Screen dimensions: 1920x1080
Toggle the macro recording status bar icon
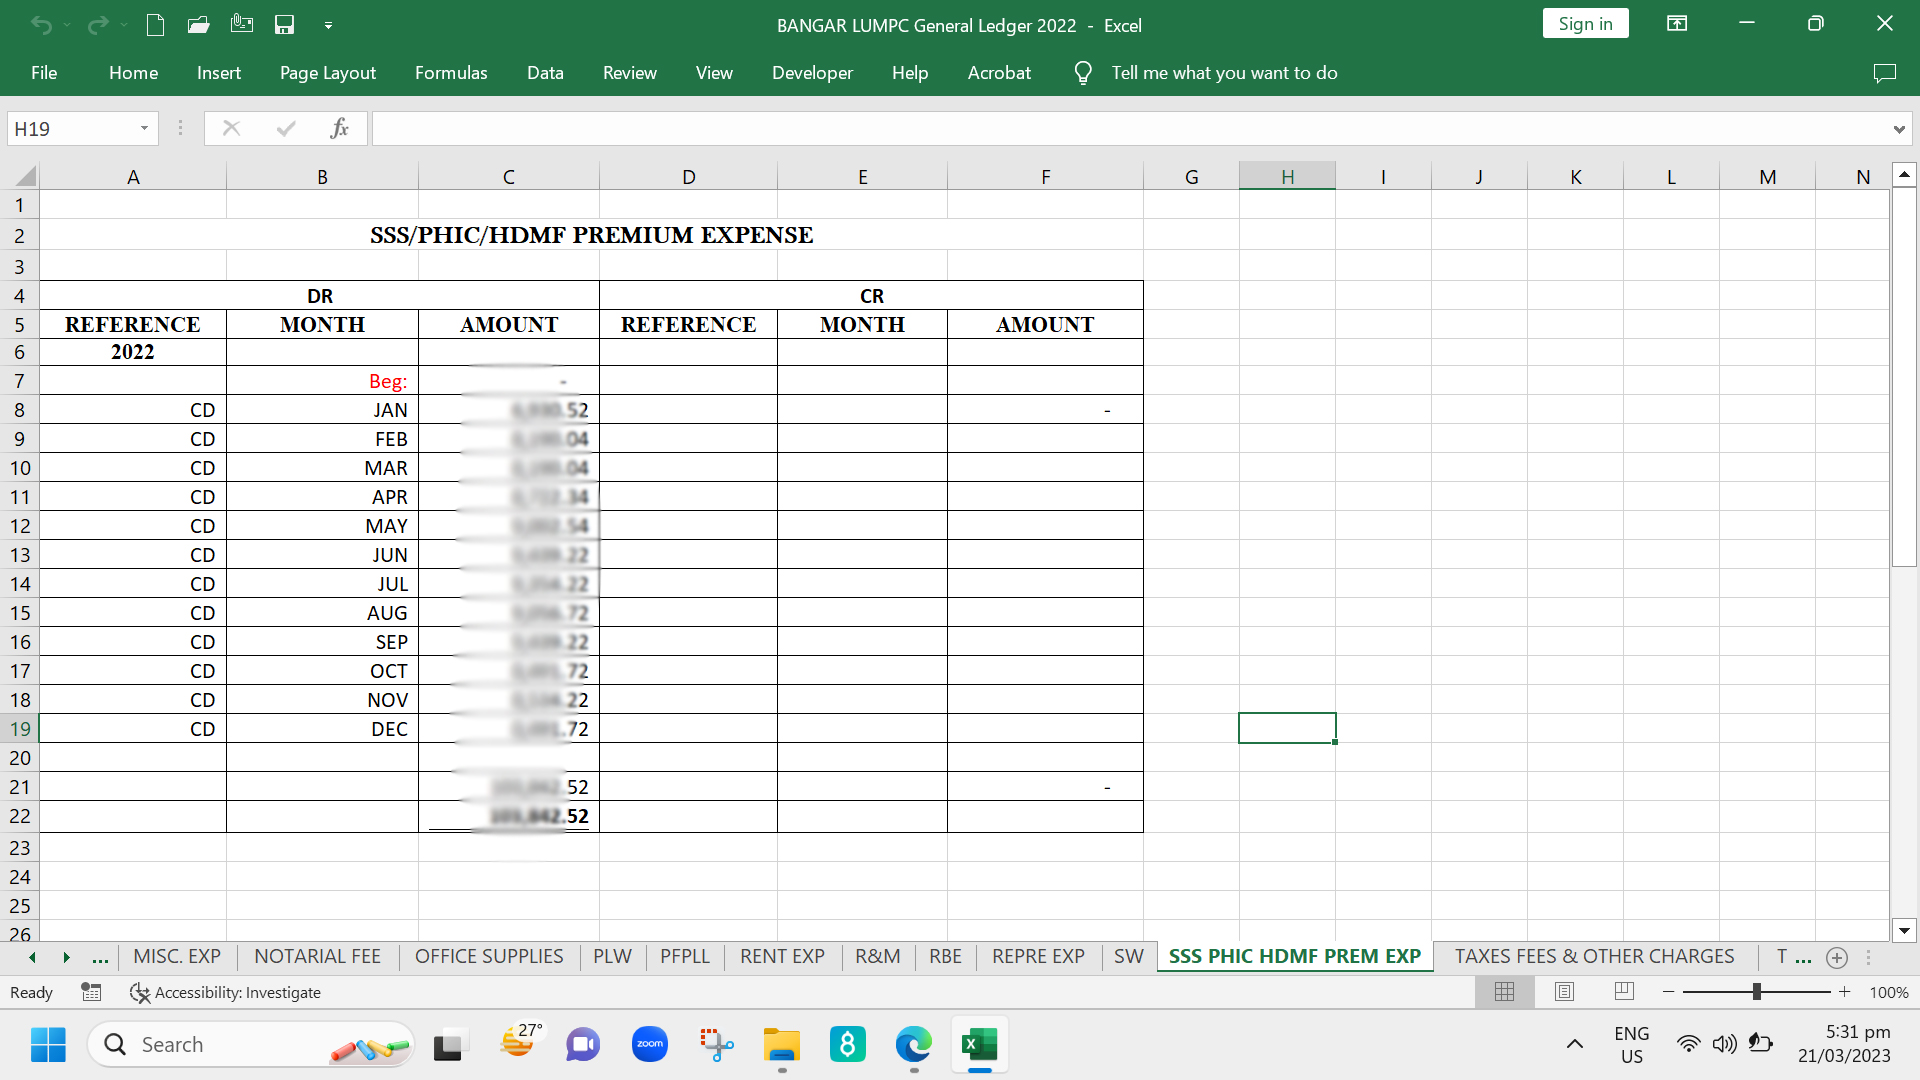tap(91, 992)
